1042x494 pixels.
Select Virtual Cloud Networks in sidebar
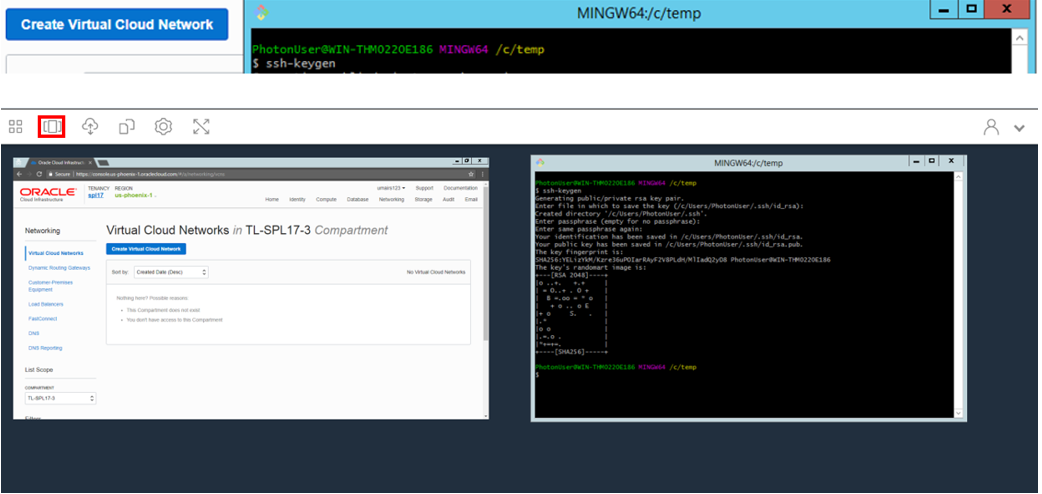(x=56, y=253)
